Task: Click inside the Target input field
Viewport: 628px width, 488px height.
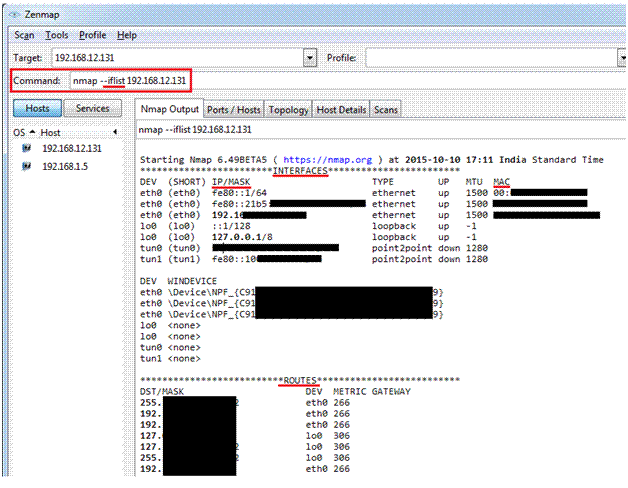Action: [x=178, y=58]
